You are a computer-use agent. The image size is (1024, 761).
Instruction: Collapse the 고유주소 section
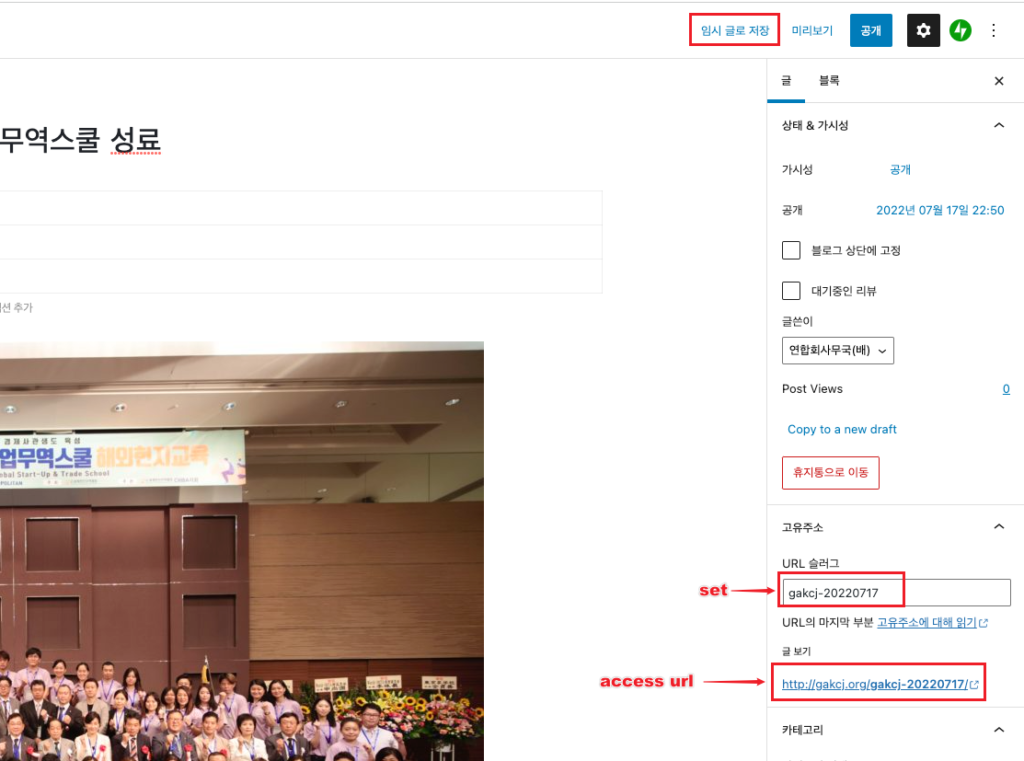pos(998,527)
